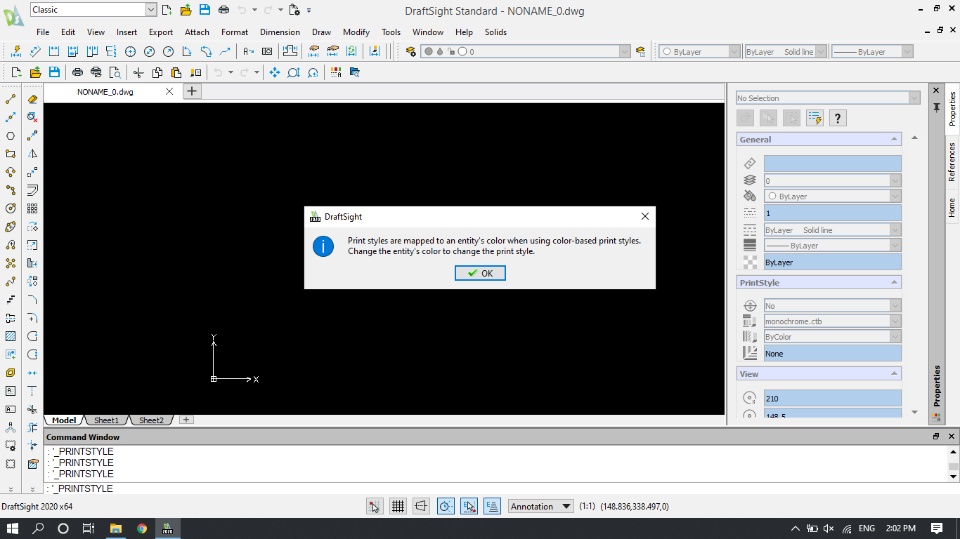Open the Dimension menu
This screenshot has width=960, height=539.
pyautogui.click(x=280, y=32)
